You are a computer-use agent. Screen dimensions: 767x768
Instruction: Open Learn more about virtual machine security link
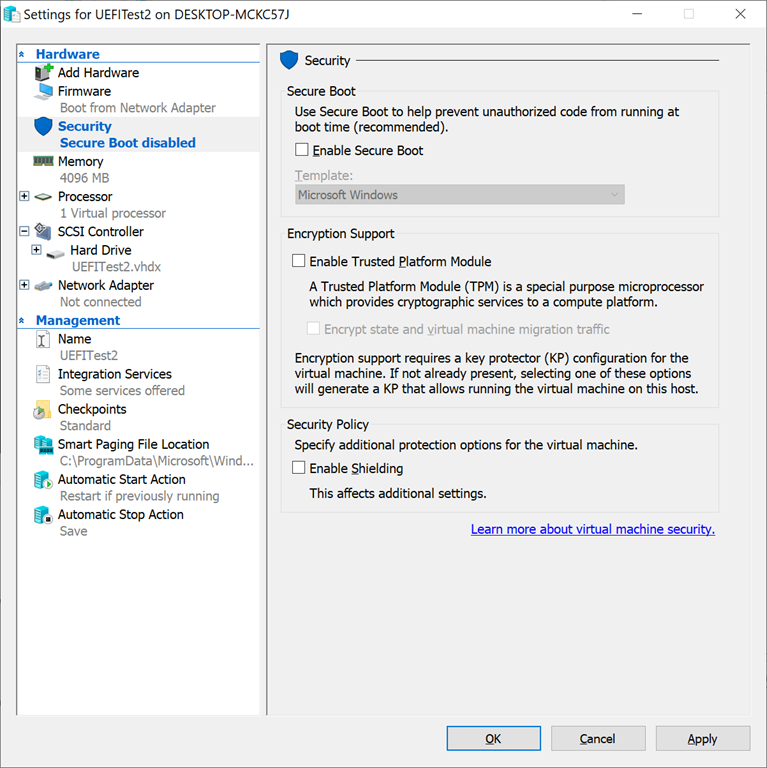(592, 530)
